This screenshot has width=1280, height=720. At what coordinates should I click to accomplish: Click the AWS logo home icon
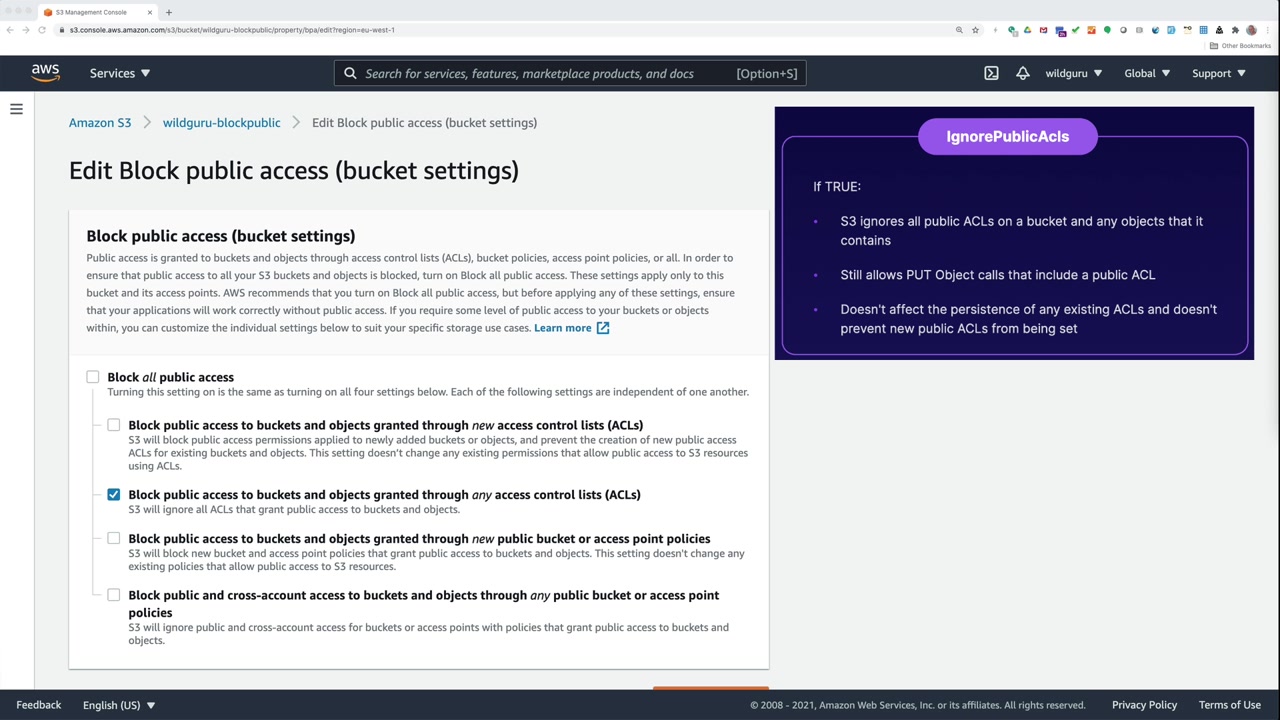(45, 73)
